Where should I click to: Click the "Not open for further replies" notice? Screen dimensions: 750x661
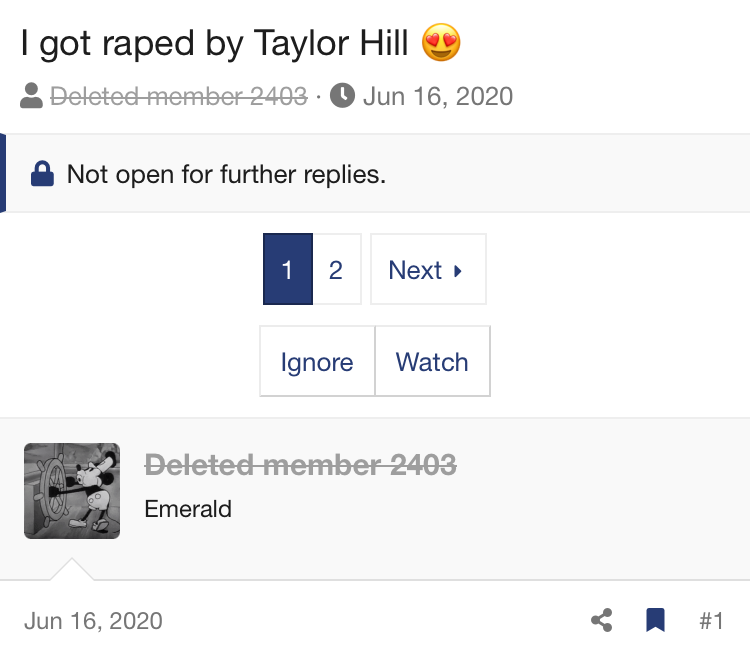pos(226,174)
